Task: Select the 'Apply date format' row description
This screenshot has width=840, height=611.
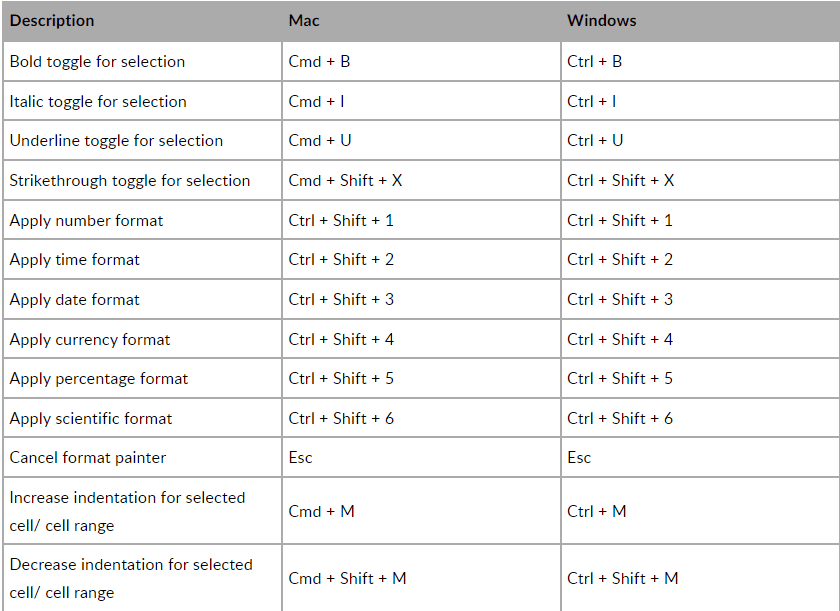Action: click(x=75, y=300)
